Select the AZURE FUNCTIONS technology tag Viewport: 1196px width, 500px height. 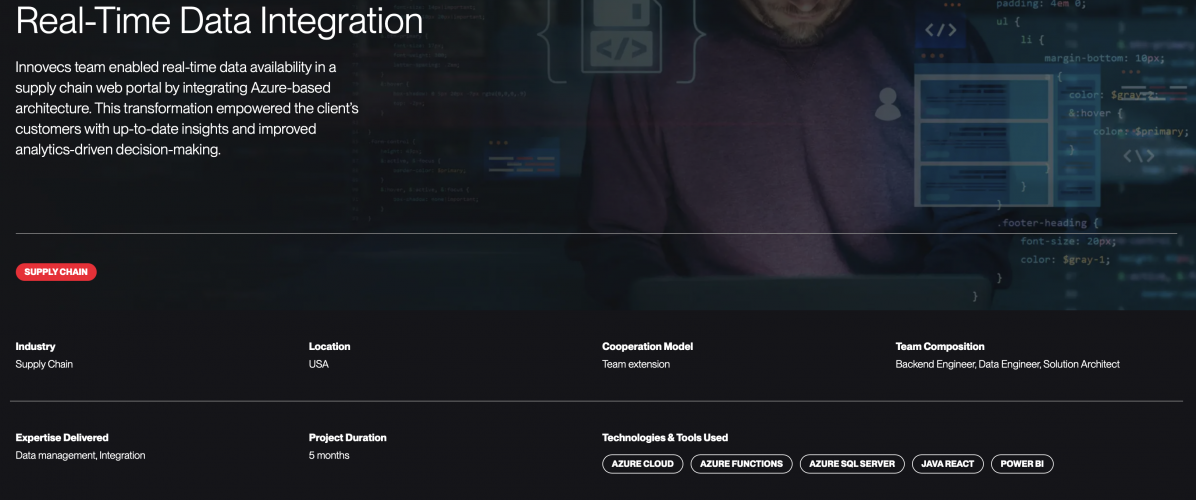click(741, 463)
